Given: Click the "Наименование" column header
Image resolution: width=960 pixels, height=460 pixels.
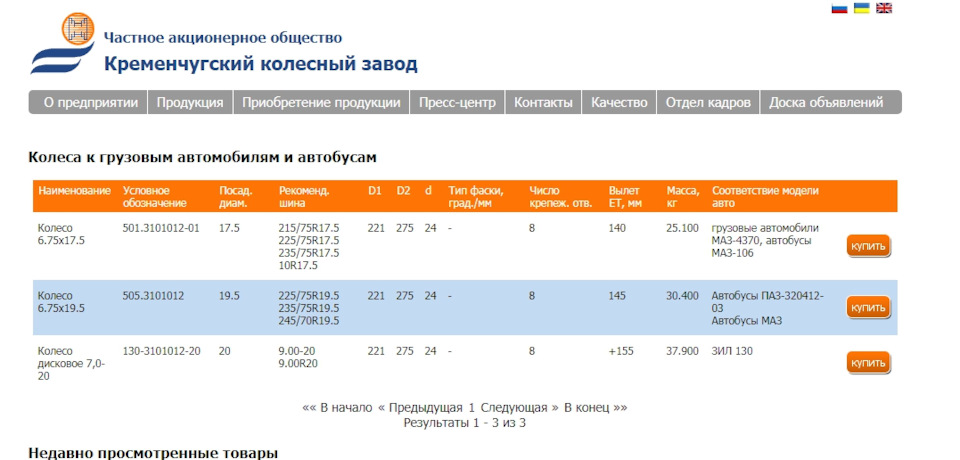Looking at the screenshot, I should [73, 190].
